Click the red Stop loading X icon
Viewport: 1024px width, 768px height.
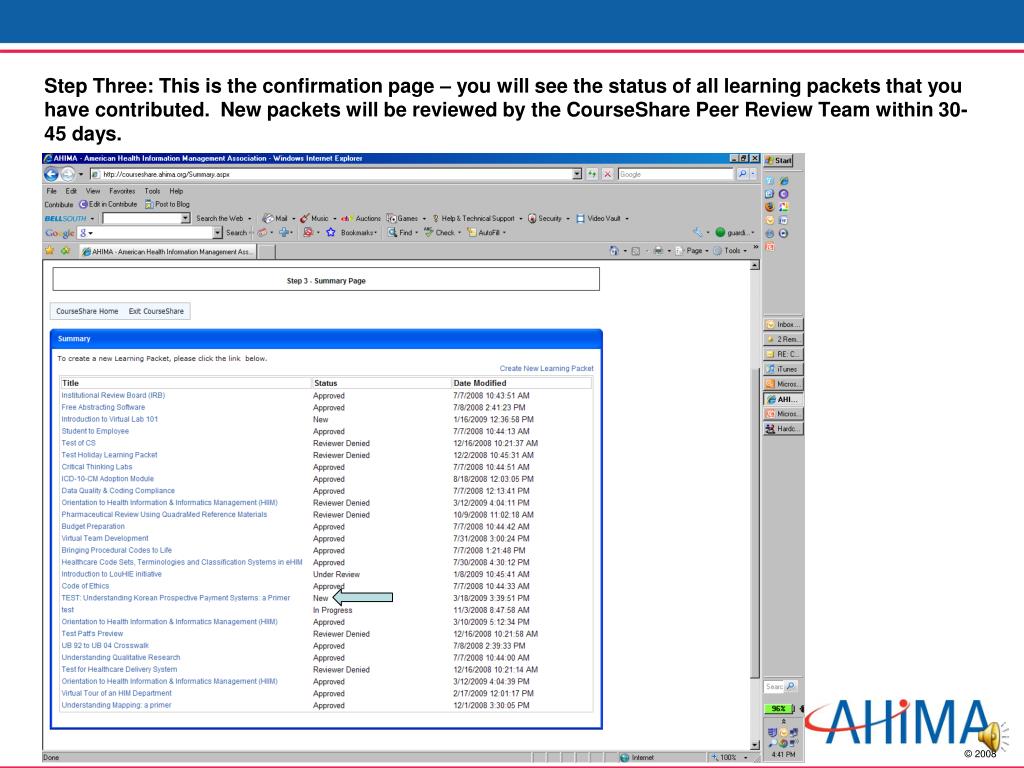tap(607, 174)
